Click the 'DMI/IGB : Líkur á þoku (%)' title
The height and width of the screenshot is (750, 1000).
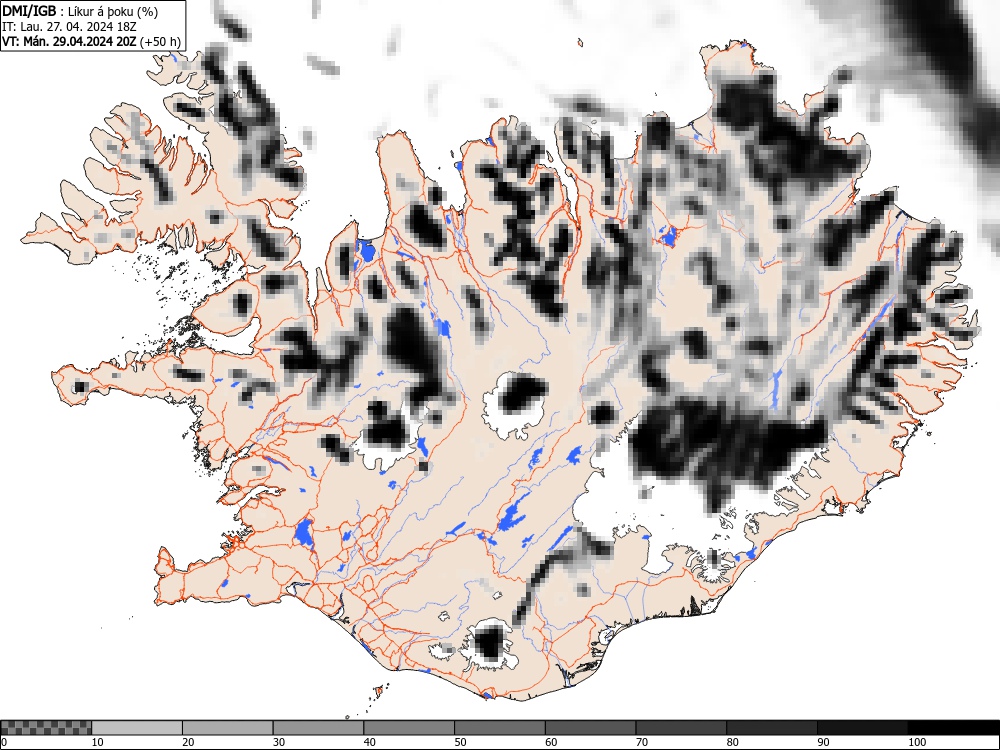[x=80, y=11]
